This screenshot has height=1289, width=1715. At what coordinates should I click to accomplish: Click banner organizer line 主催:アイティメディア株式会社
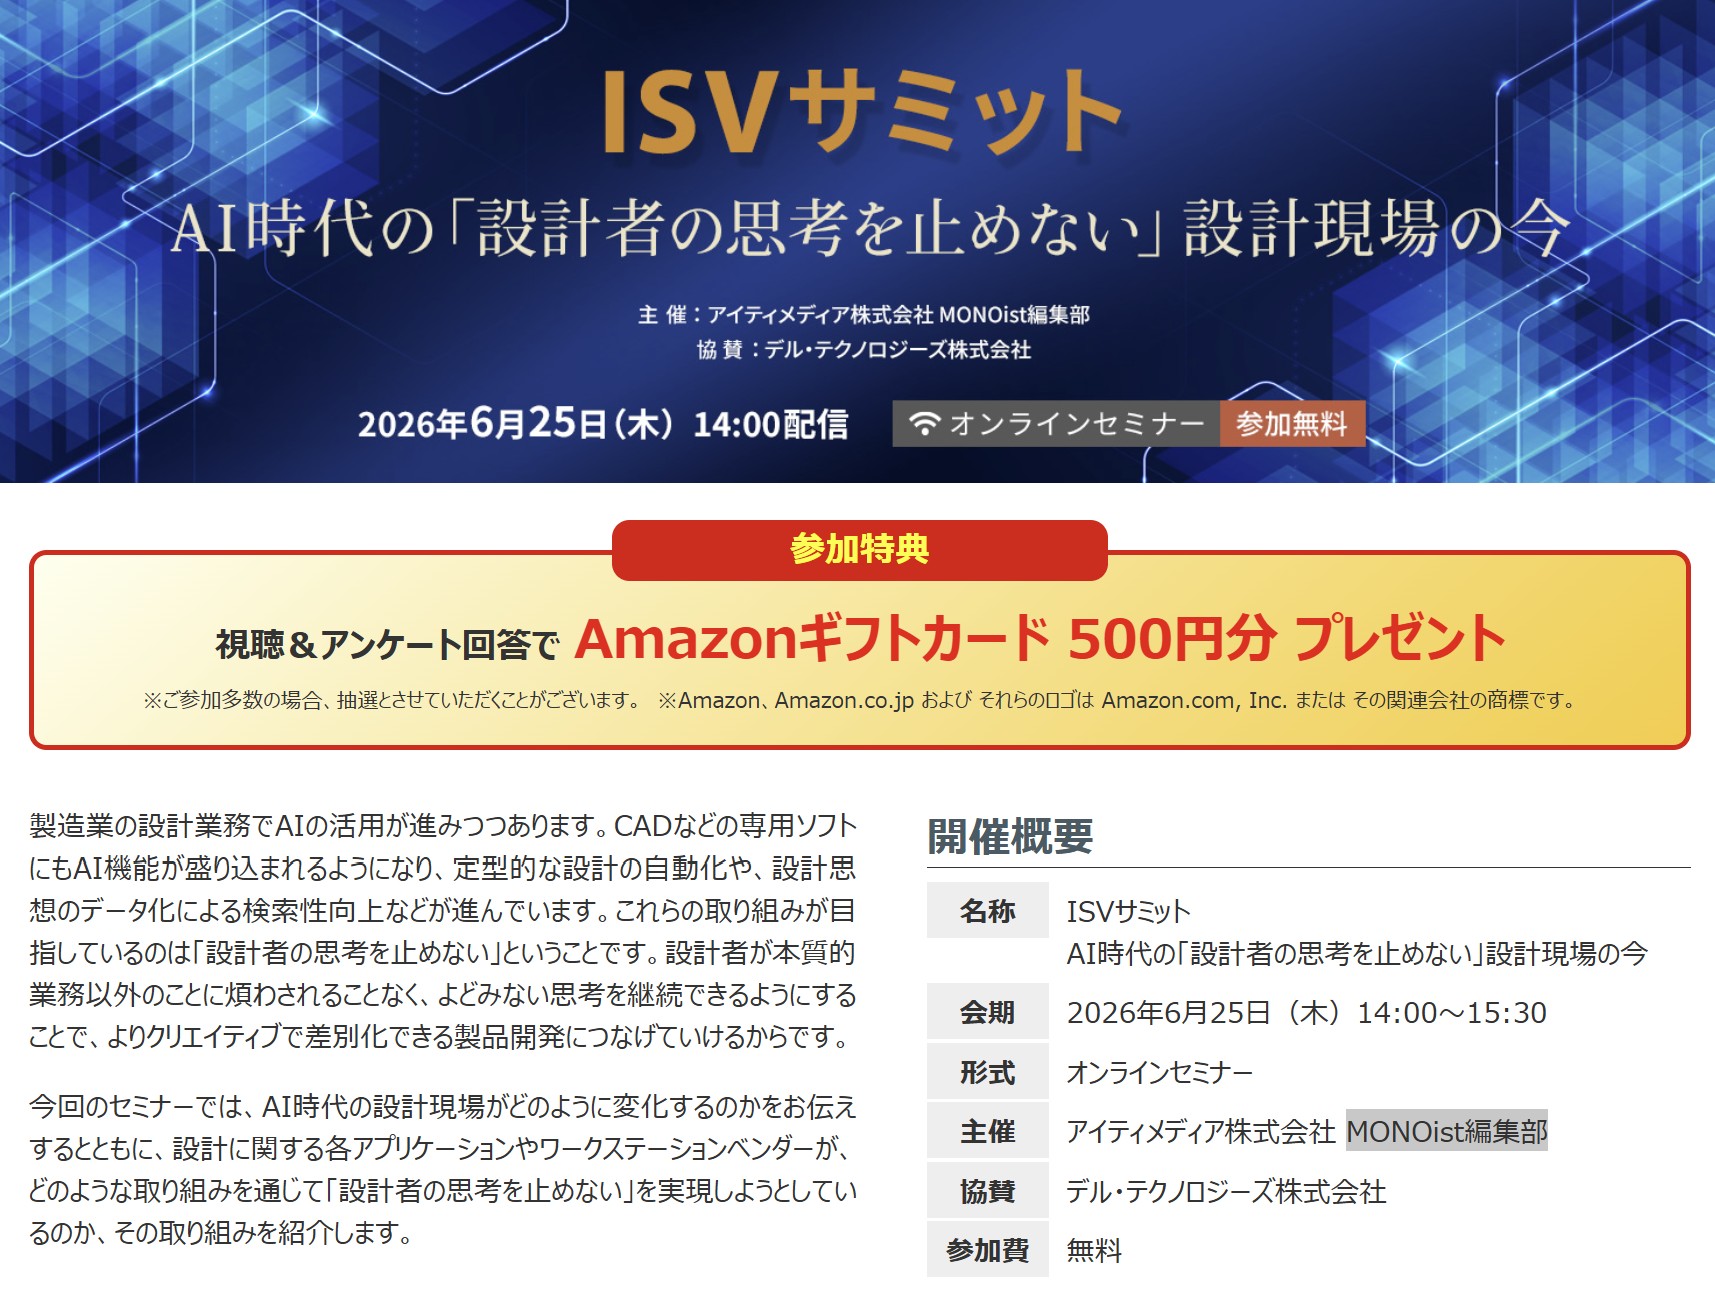864,314
